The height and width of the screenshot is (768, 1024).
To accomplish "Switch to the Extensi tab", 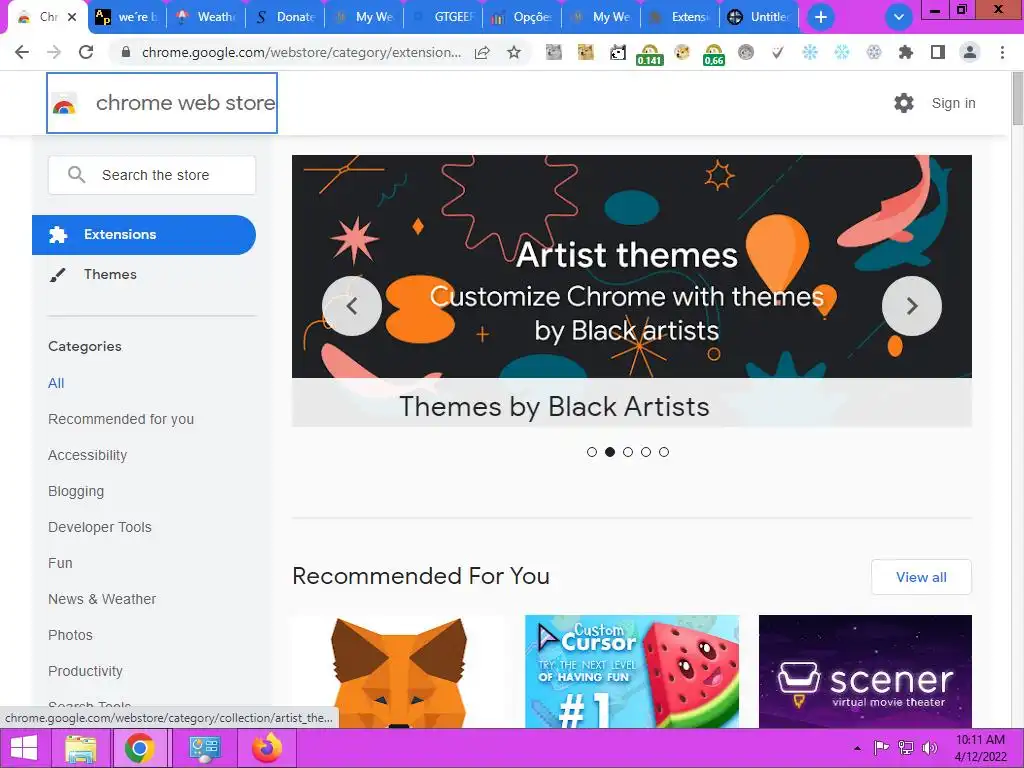I will click(x=680, y=17).
